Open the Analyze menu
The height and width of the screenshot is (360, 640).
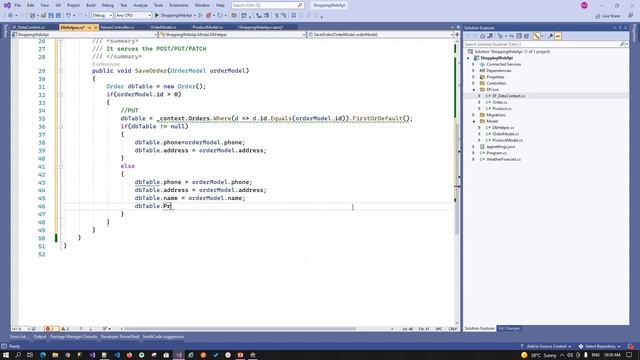pyautogui.click(x=140, y=5)
